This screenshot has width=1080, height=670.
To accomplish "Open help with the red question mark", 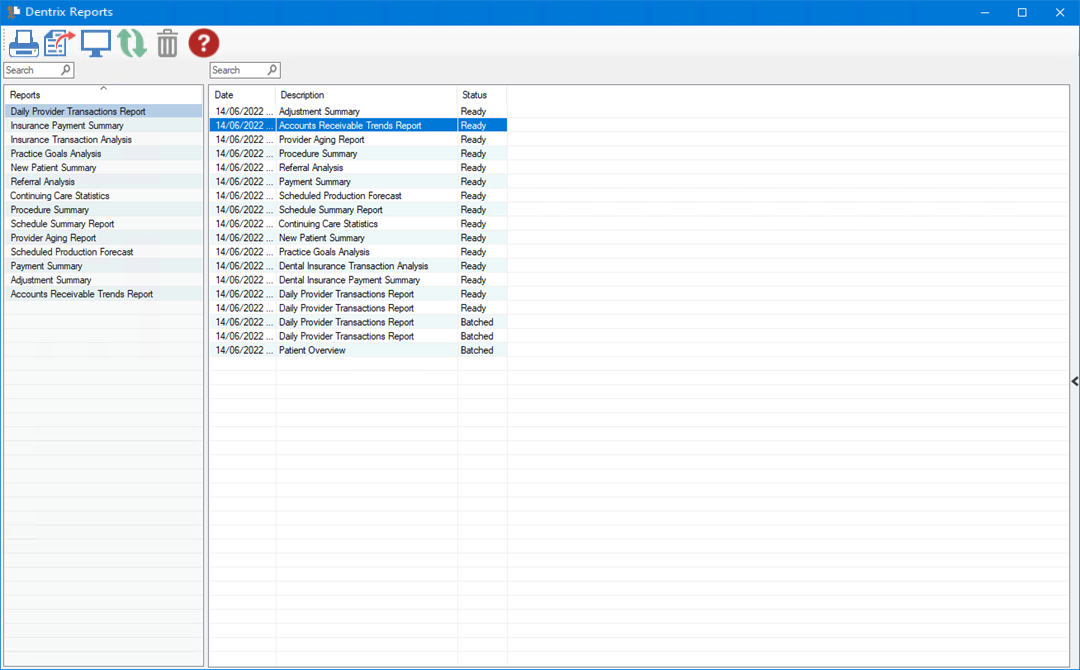I will tap(204, 43).
